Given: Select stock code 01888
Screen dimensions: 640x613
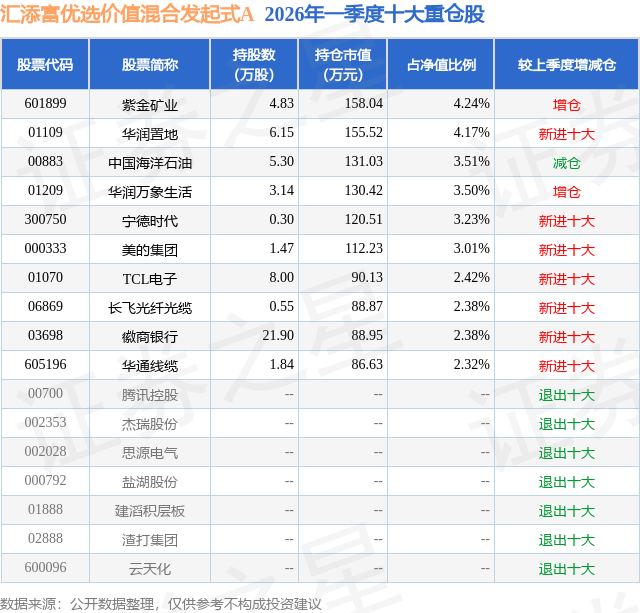Looking at the screenshot, I should [x=45, y=509].
